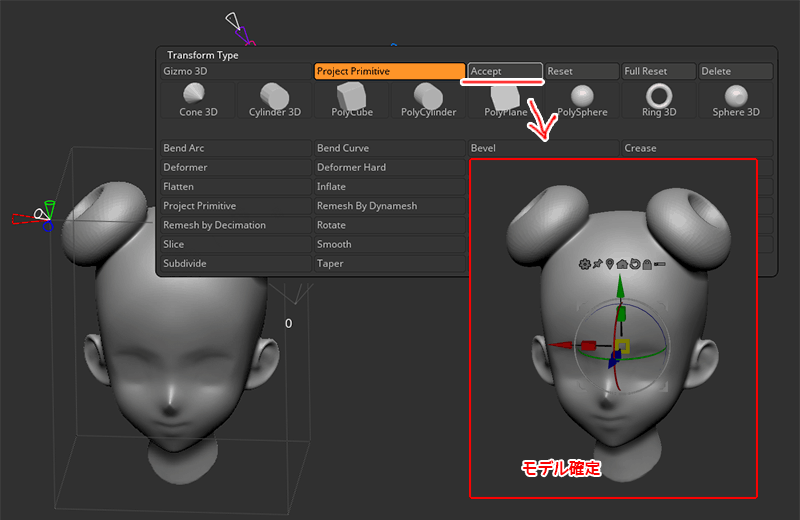Choose Bend Arc from deformer list

coord(235,148)
